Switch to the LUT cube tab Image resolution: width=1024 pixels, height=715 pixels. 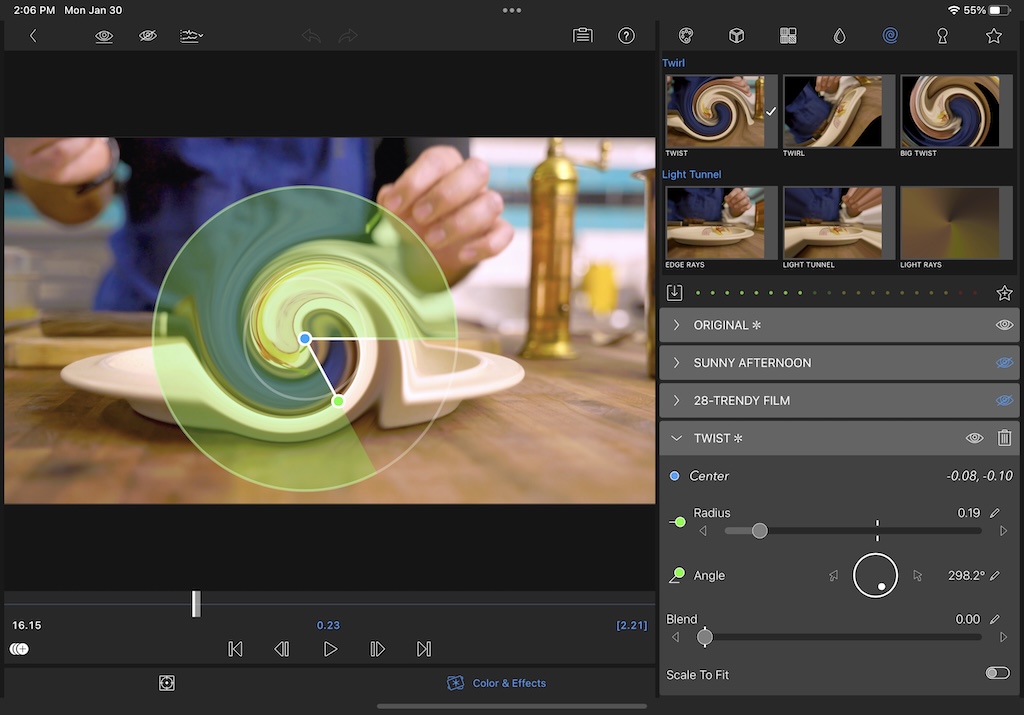point(737,35)
